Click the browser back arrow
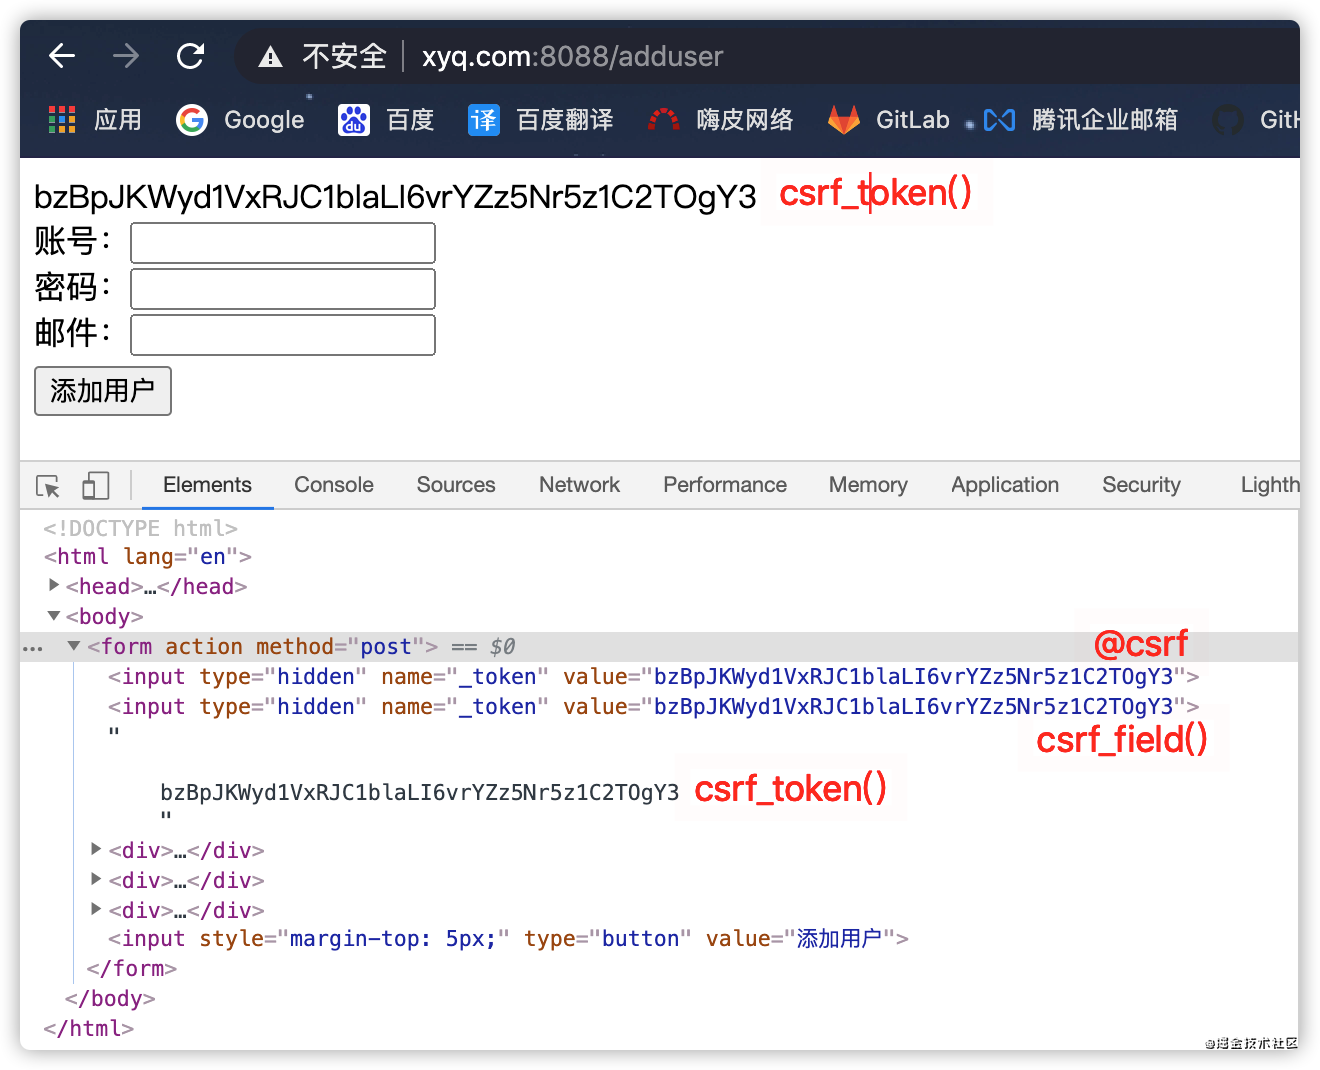 [62, 56]
